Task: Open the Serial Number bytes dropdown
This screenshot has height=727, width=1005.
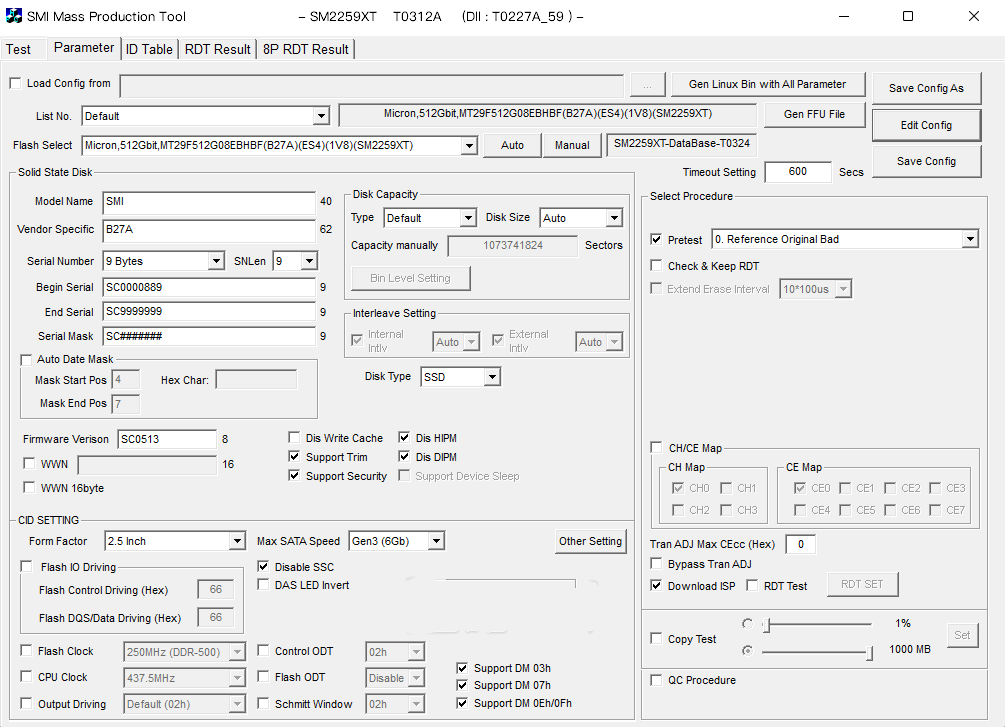Action: [216, 261]
